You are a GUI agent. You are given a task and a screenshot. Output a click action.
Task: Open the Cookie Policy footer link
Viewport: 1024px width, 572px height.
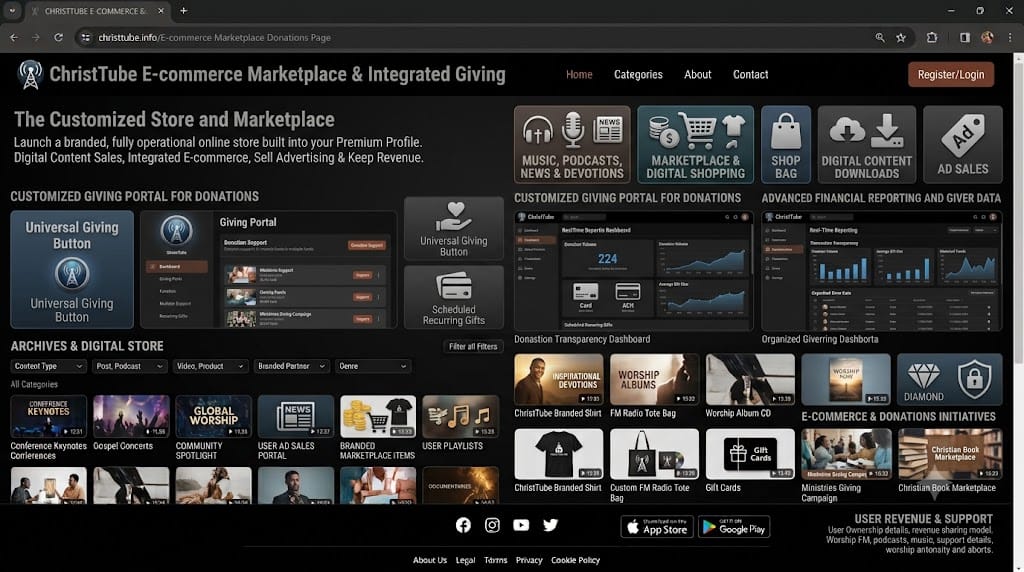575,560
